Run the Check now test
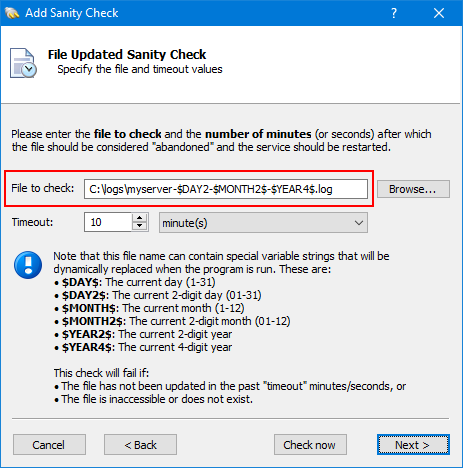This screenshot has width=463, height=468. coord(310,445)
